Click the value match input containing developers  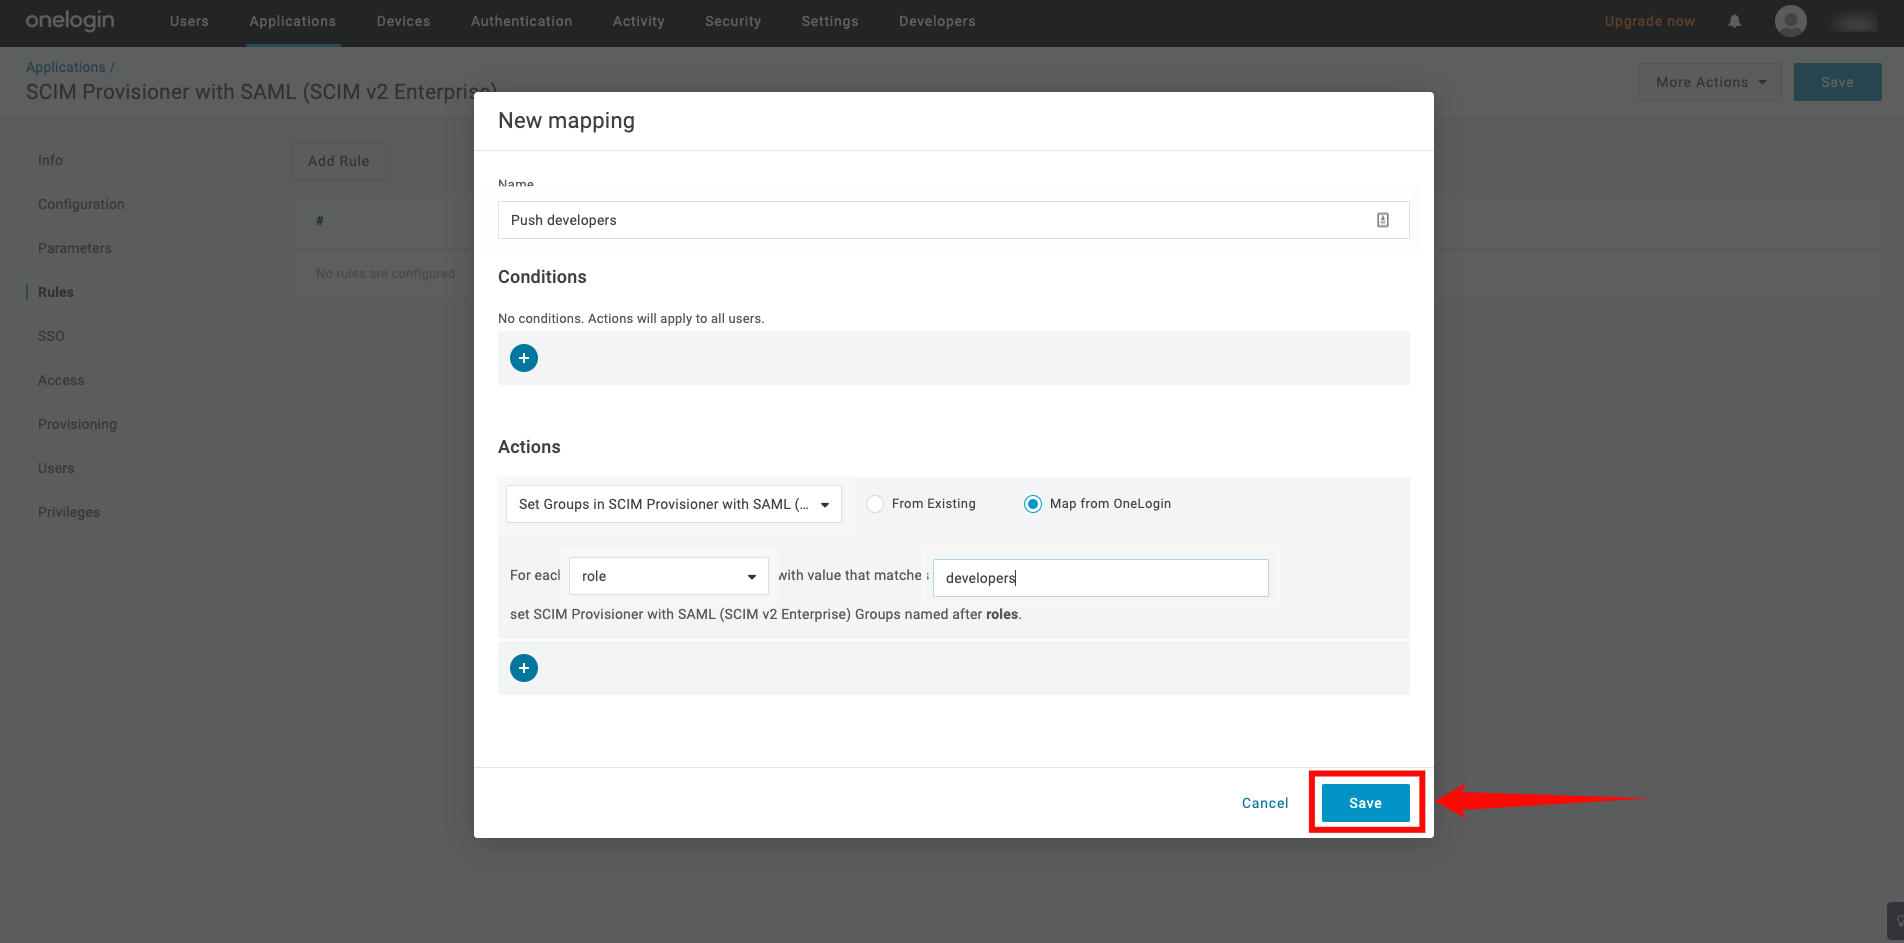1101,578
